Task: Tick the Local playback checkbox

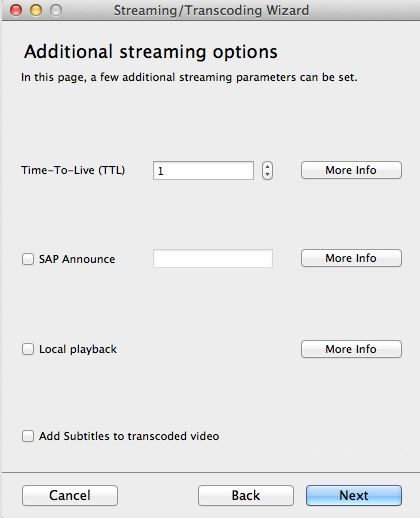Action: [28, 349]
